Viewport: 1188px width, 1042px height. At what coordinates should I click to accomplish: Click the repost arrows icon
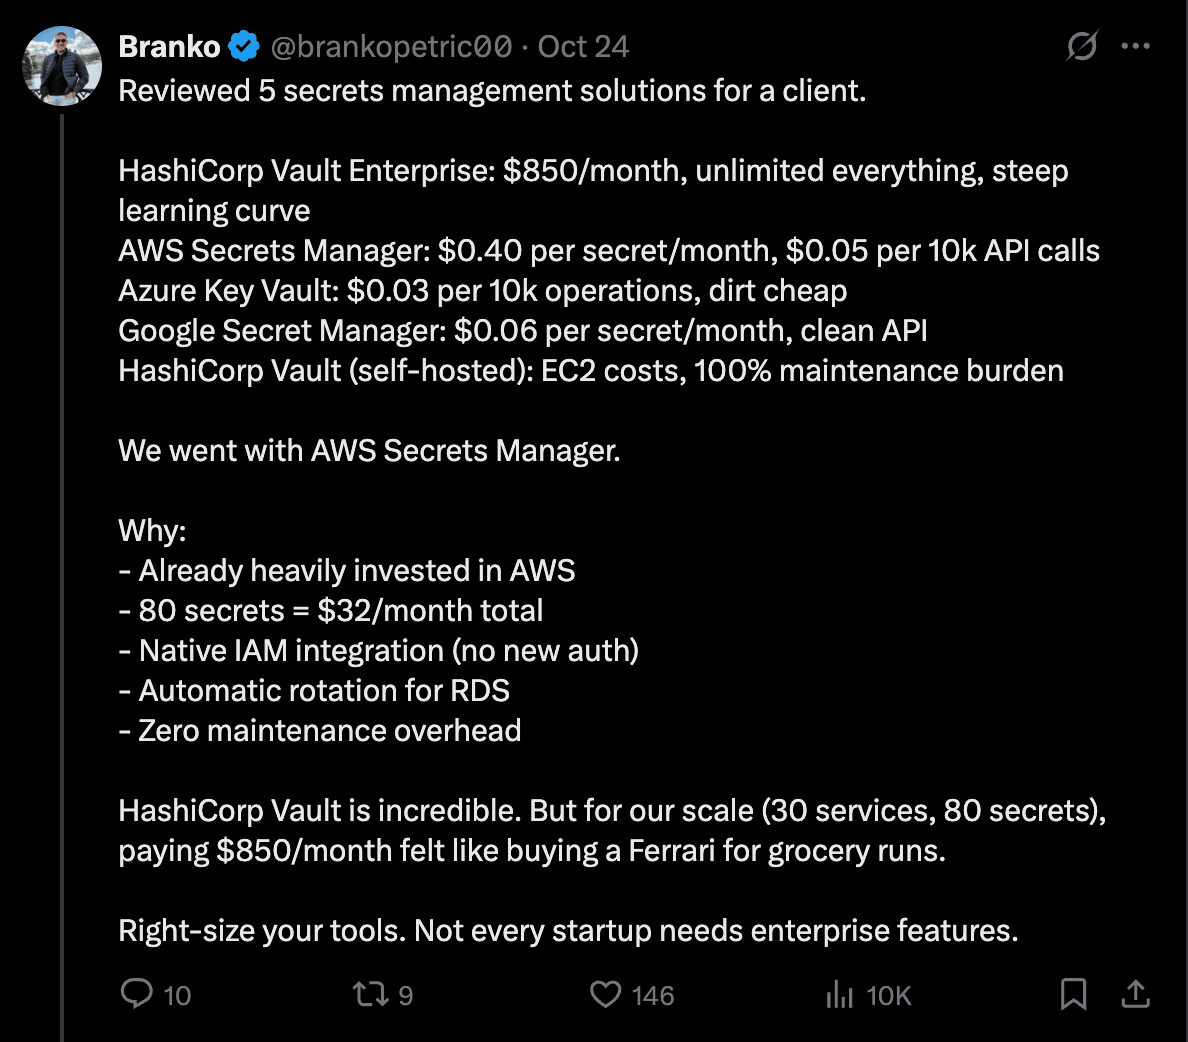(369, 994)
